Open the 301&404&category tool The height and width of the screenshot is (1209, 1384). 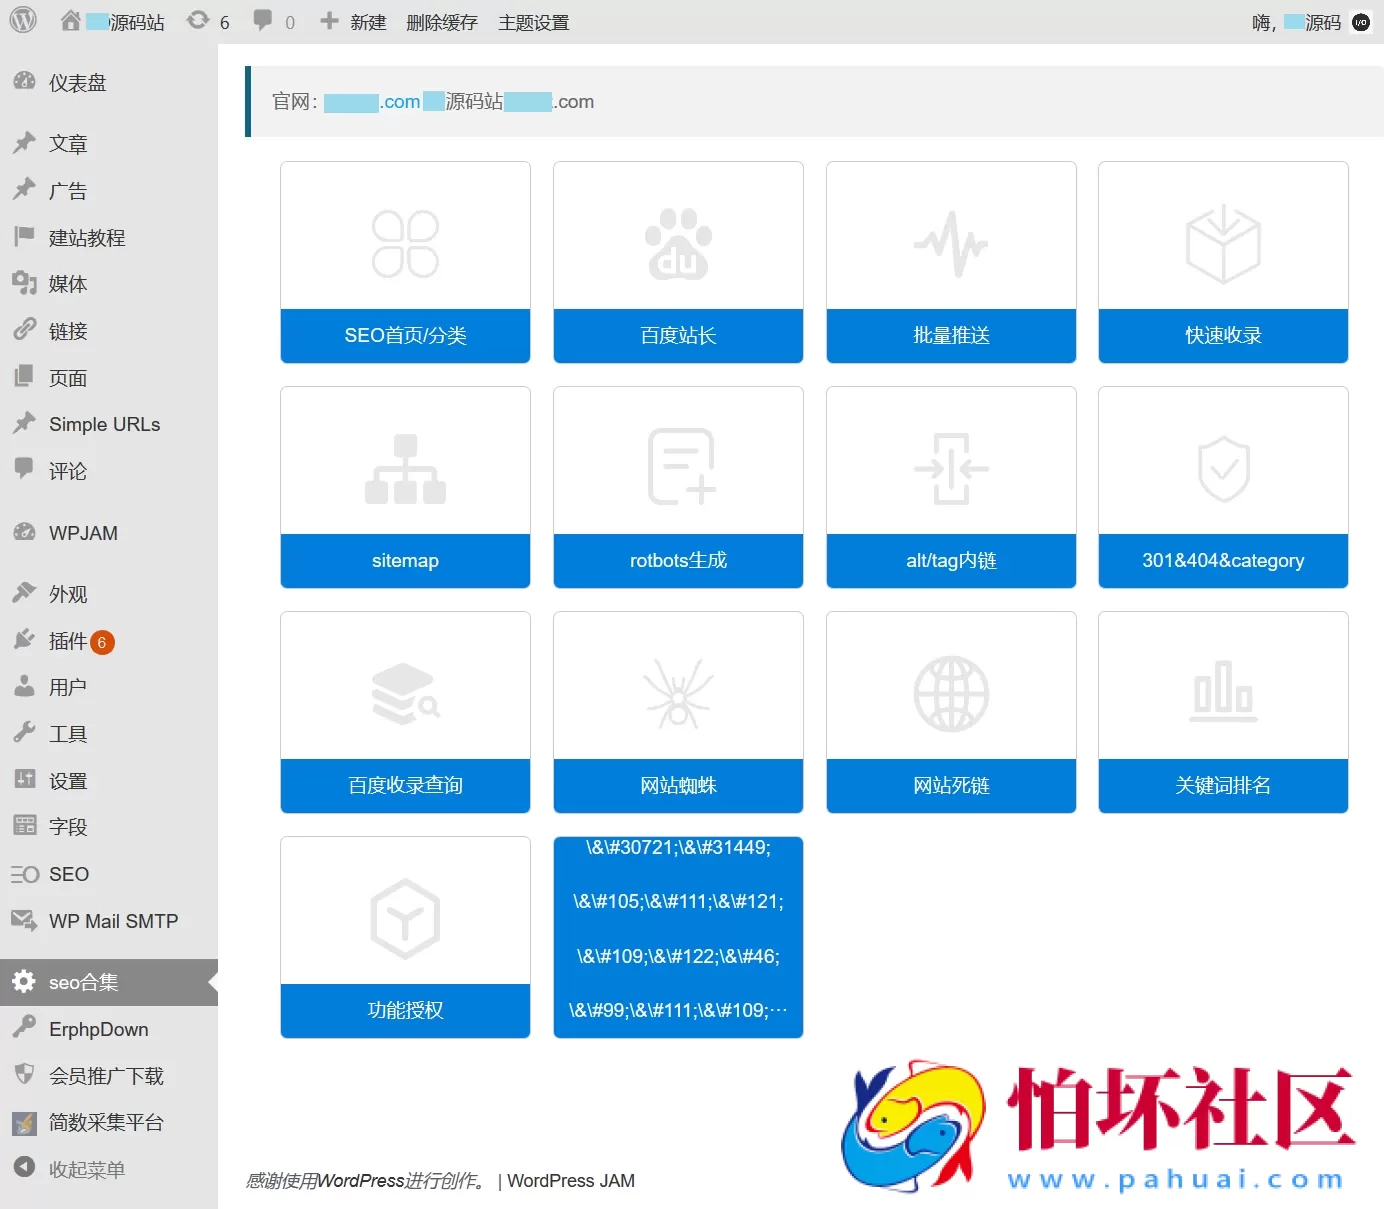(1222, 561)
